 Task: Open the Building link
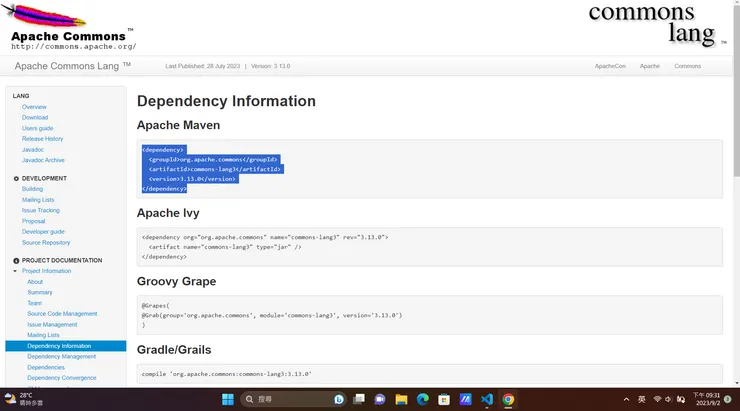(32, 189)
